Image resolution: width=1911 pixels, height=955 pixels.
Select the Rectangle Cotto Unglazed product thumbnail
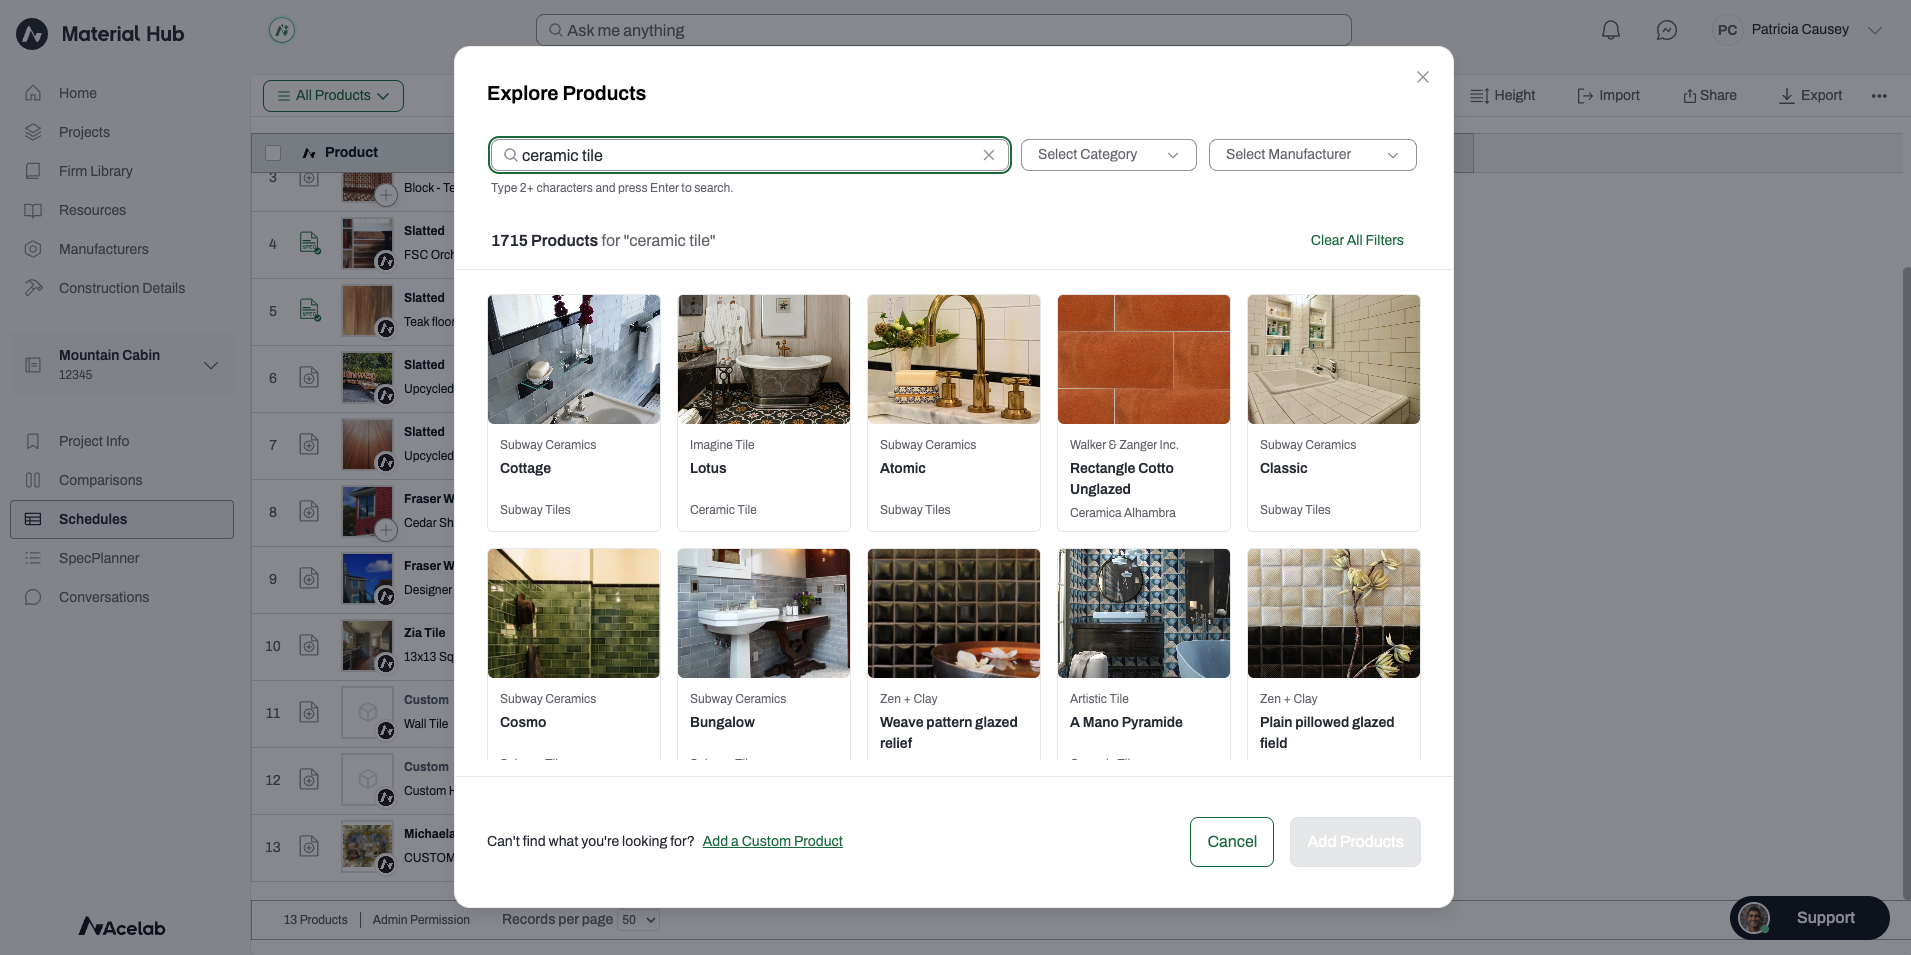(1143, 359)
